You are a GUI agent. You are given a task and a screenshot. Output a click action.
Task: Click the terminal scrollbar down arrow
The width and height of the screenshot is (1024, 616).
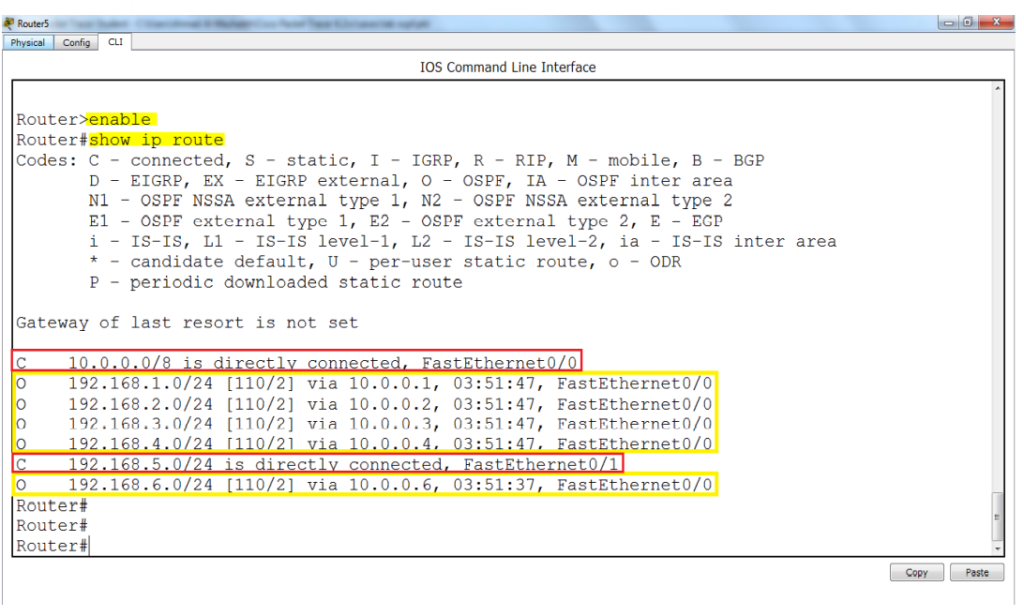pos(998,549)
